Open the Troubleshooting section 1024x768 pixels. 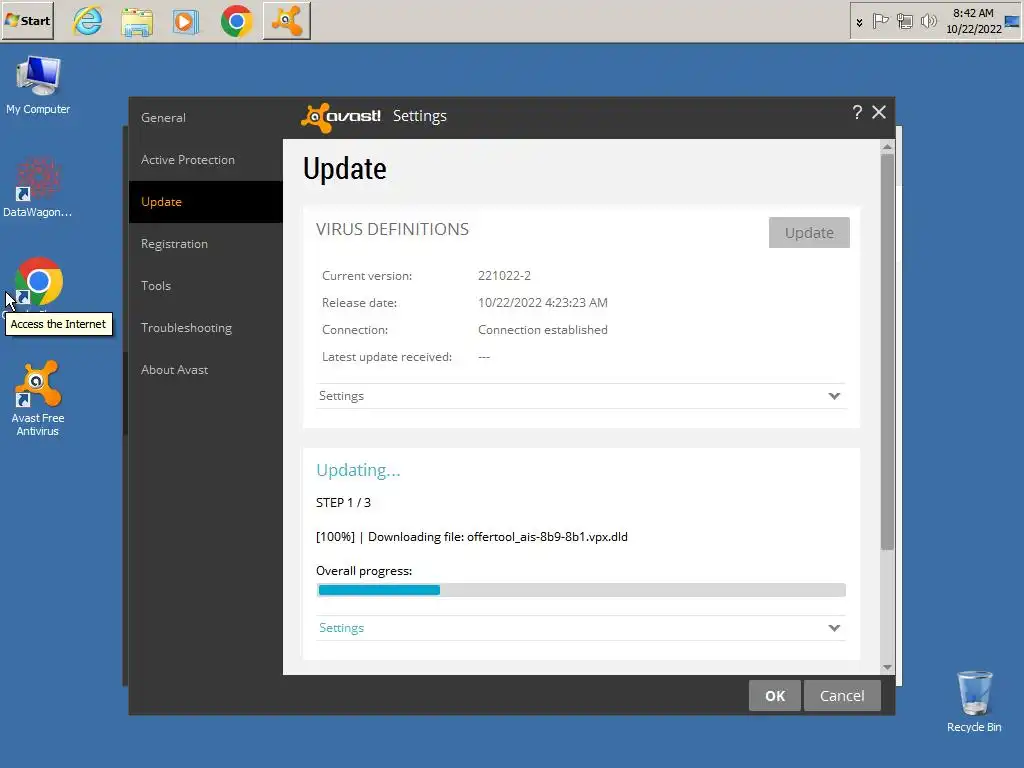[x=206, y=328]
